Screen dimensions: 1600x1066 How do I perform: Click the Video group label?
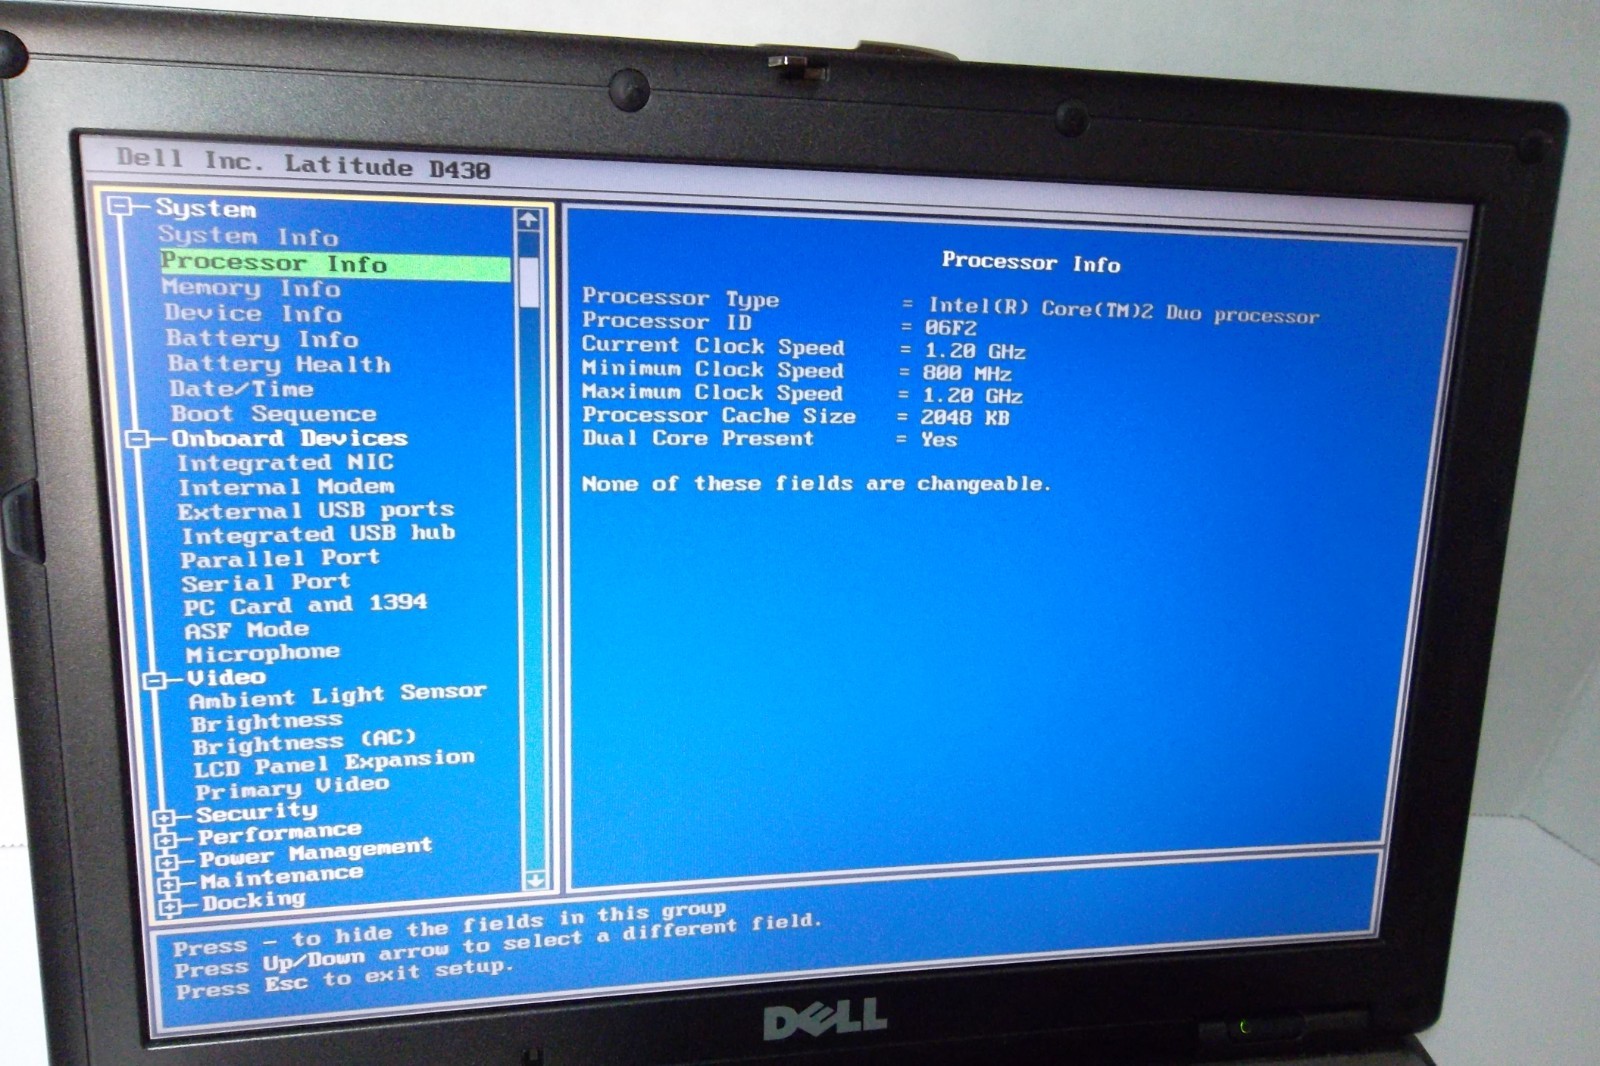(x=226, y=677)
